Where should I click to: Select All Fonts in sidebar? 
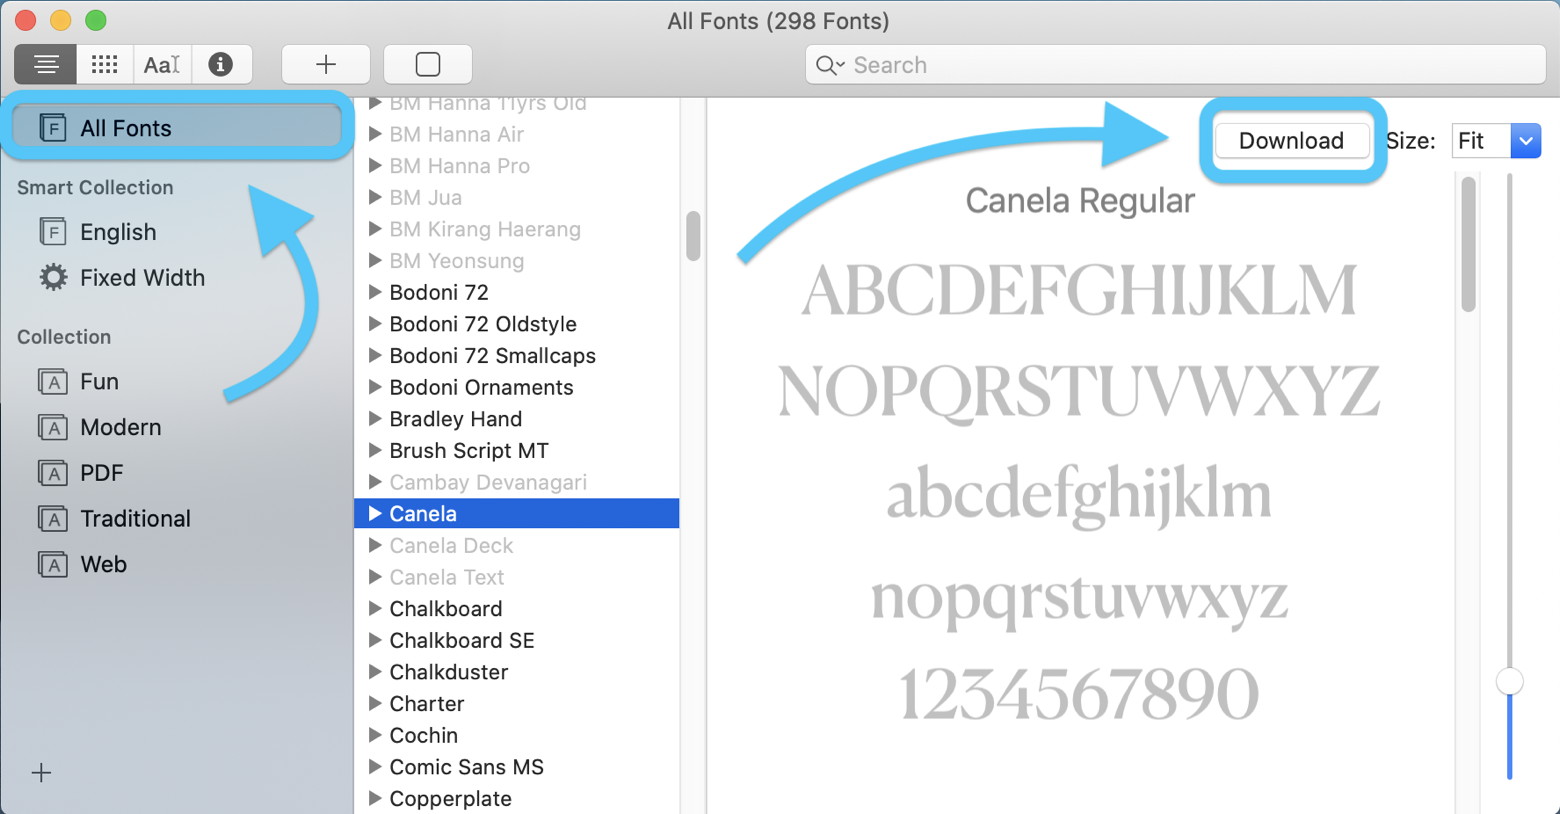click(177, 128)
